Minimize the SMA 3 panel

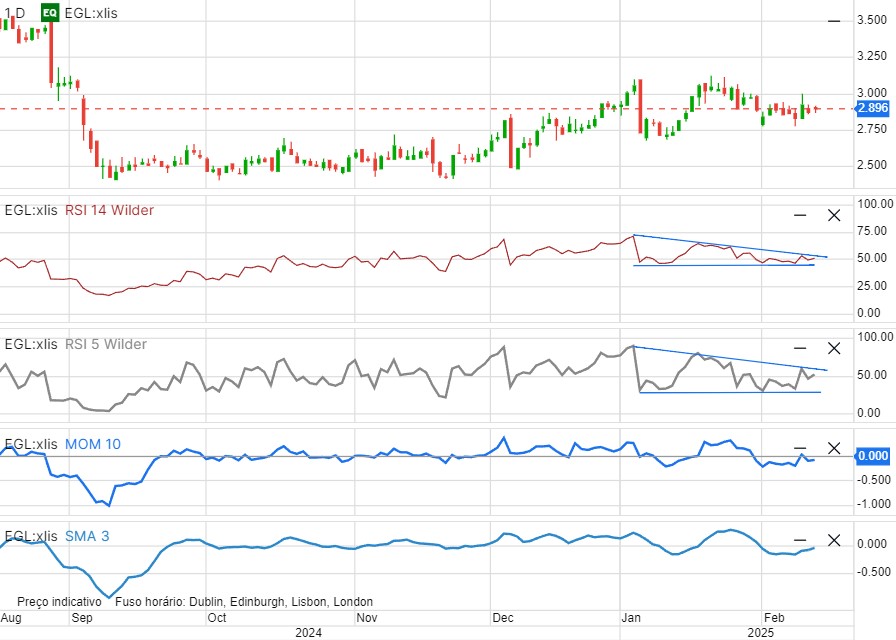[x=800, y=541]
